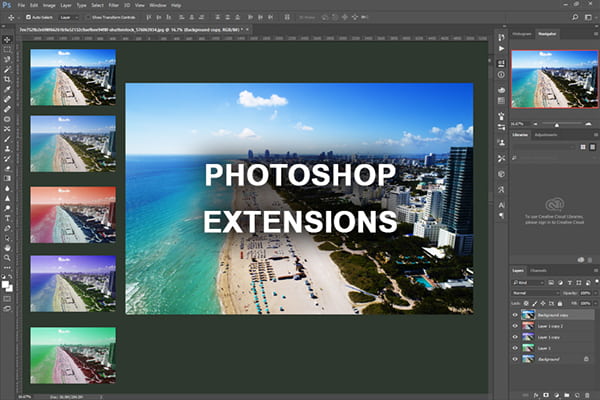Lock all padlock icon in Layers
Image resolution: width=600 pixels, height=400 pixels.
(x=560, y=304)
